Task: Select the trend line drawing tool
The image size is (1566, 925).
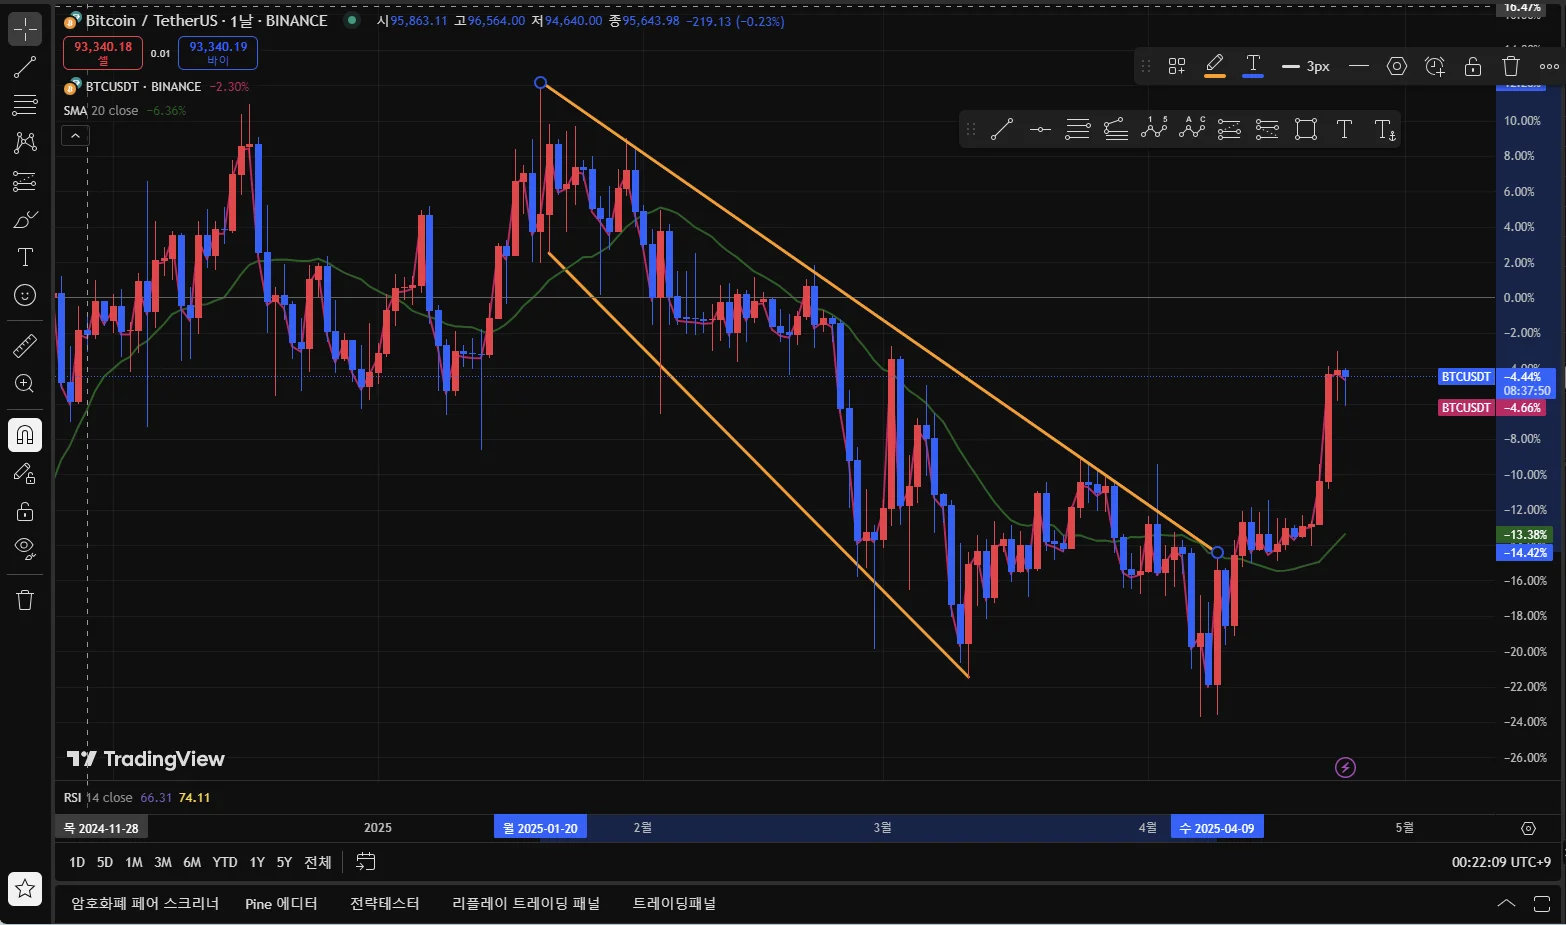Action: (x=25, y=67)
